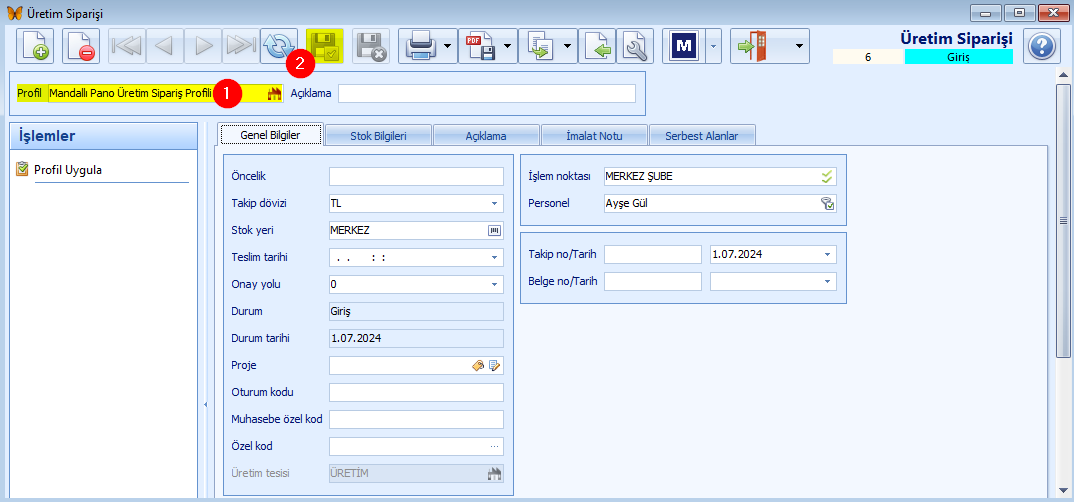Open help with the question mark icon
This screenshot has height=502, width=1074.
coord(1041,47)
